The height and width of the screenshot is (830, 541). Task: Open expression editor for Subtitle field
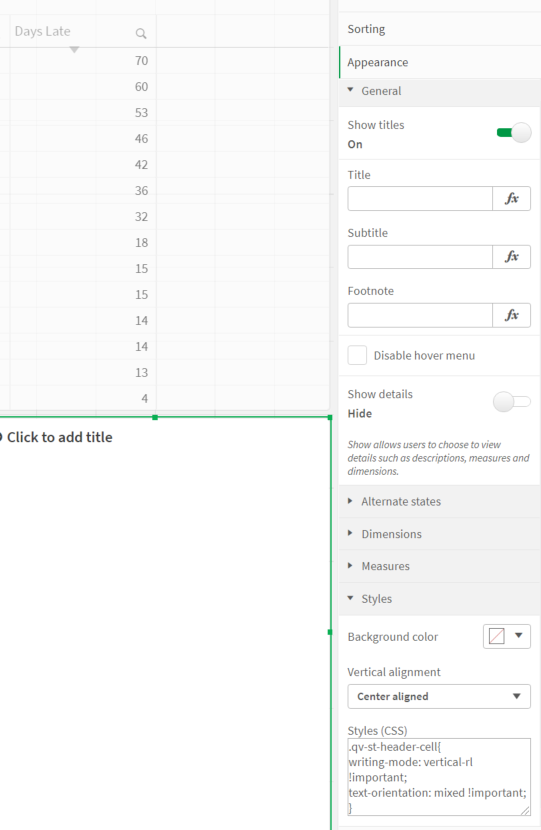pyautogui.click(x=511, y=257)
